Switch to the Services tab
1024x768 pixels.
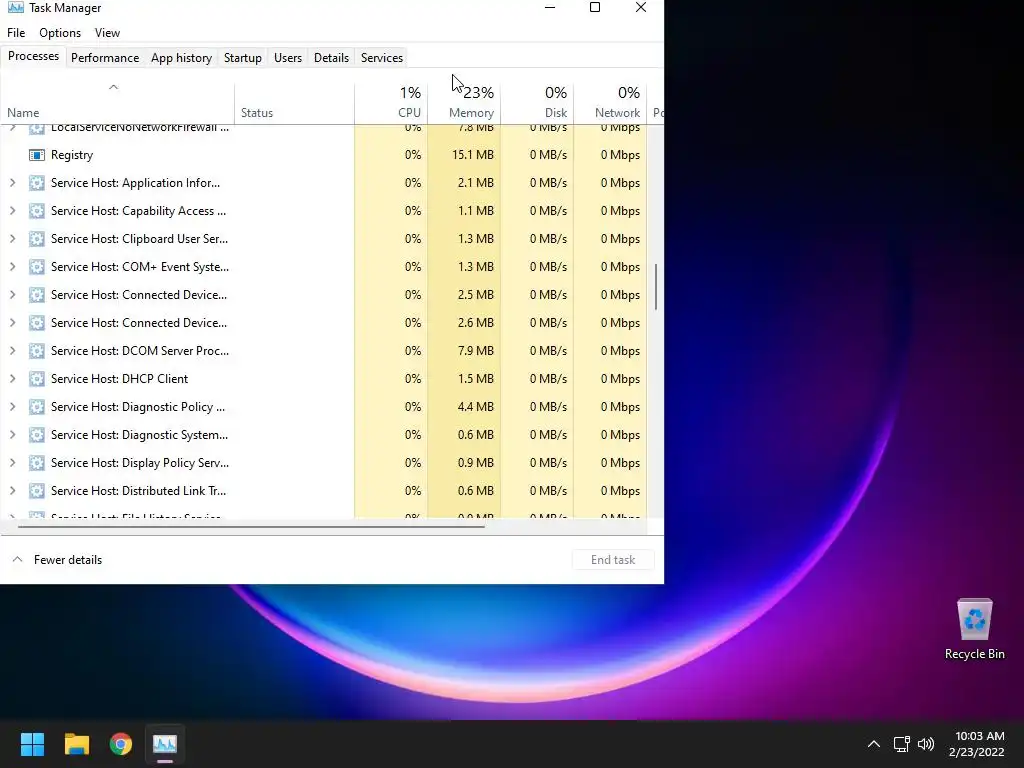tap(382, 57)
